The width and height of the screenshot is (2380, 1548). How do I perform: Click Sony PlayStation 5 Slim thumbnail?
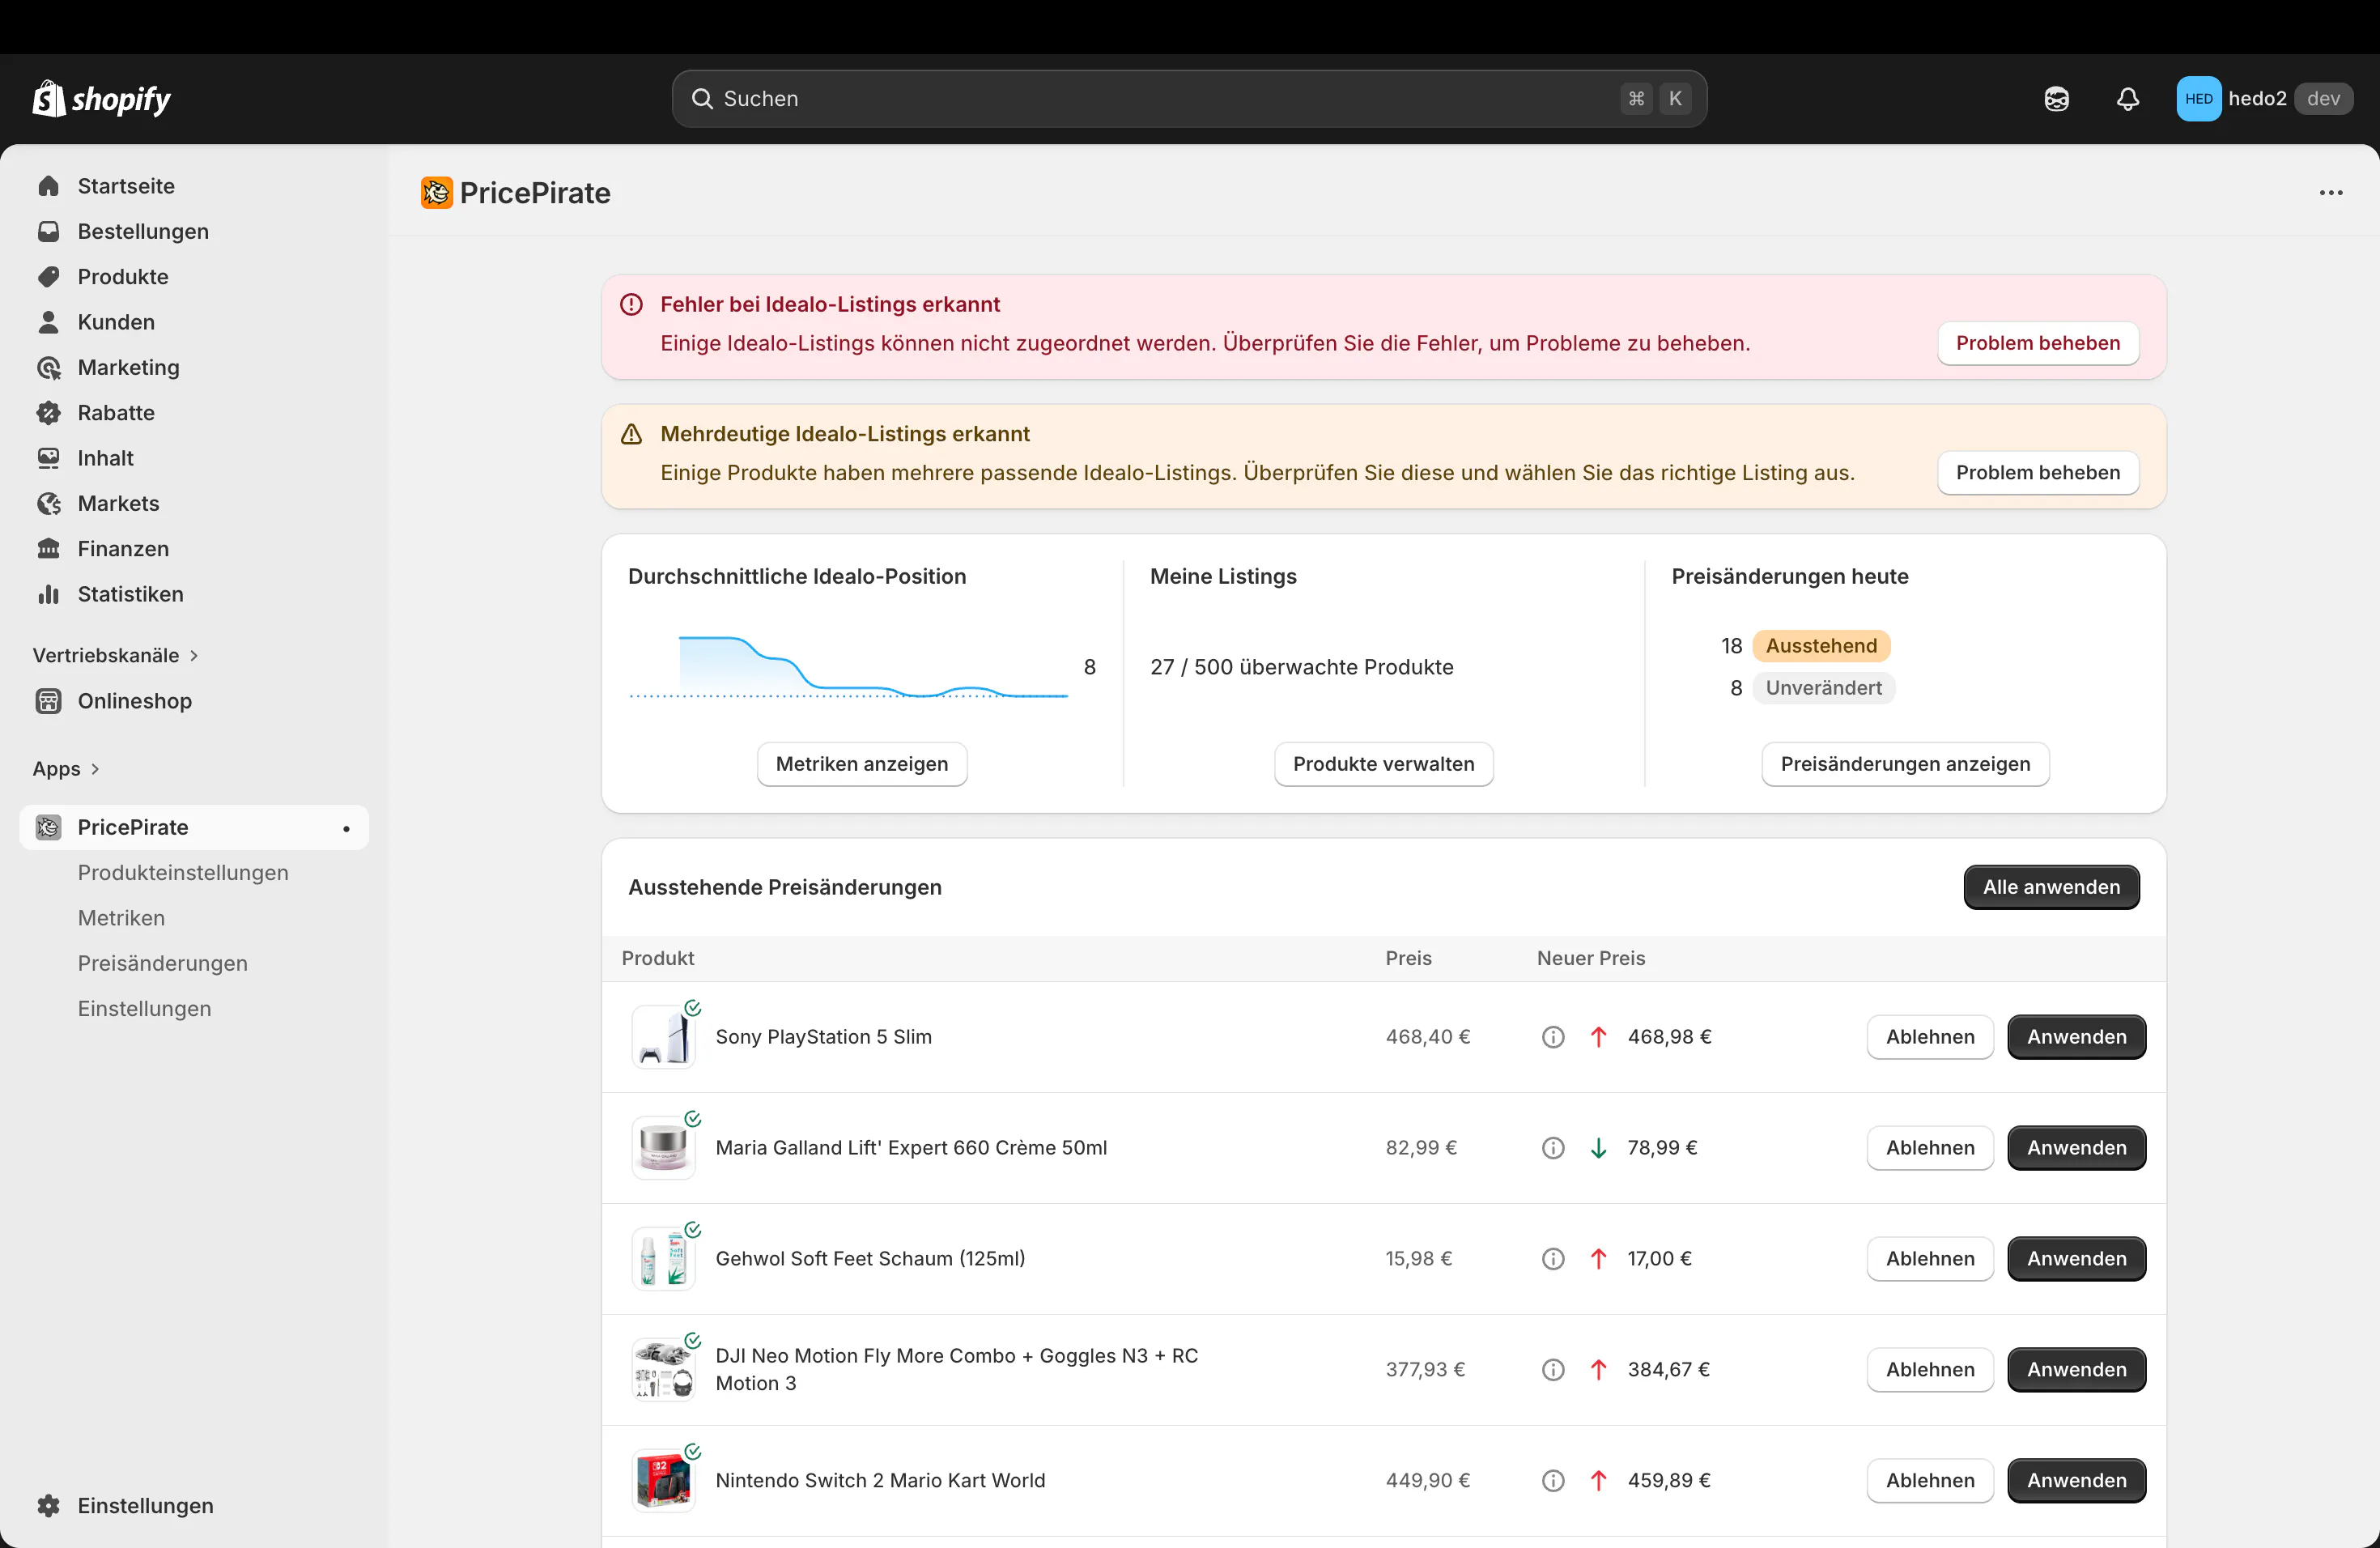[663, 1037]
